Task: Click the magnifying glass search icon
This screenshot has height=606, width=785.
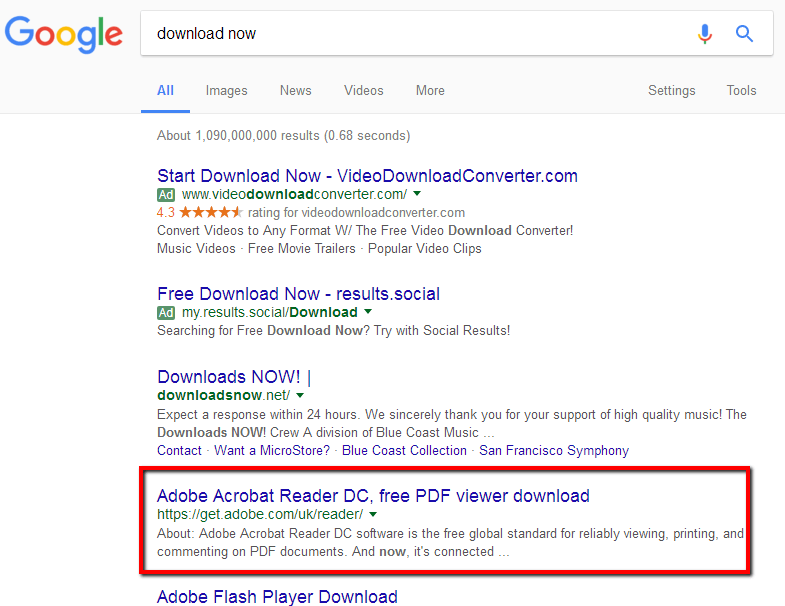Action: [744, 34]
